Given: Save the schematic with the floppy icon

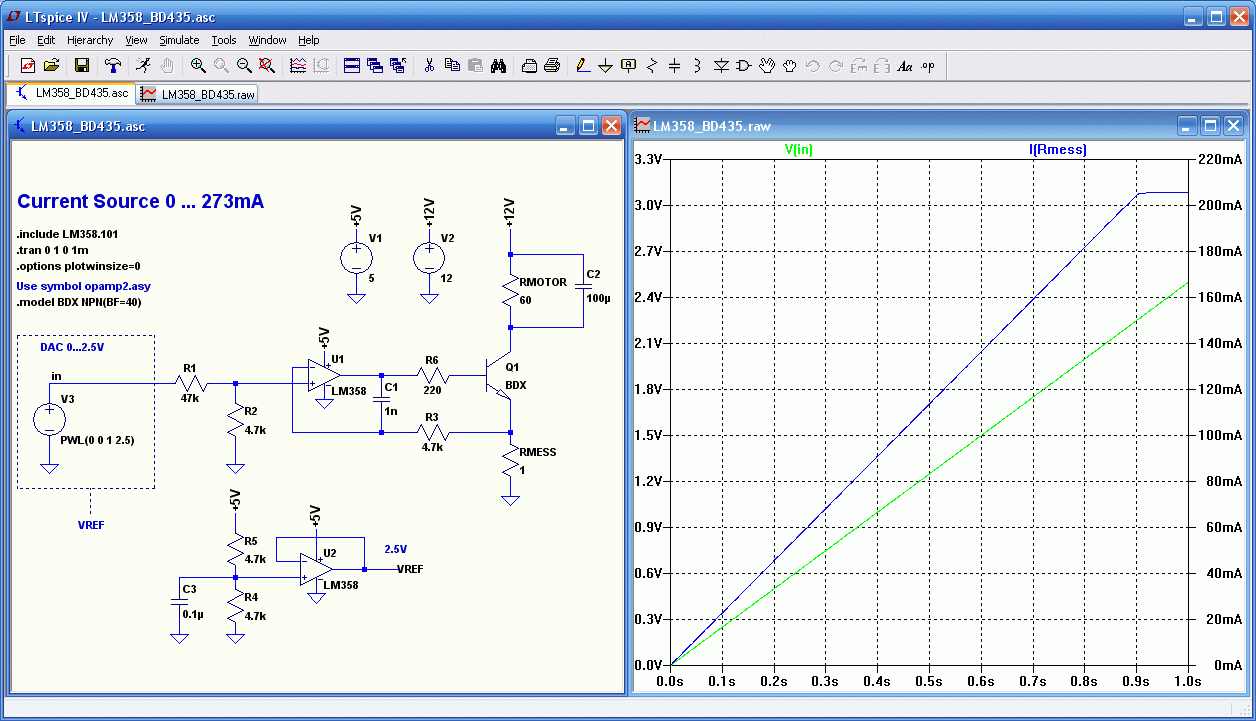Looking at the screenshot, I should [x=82, y=66].
